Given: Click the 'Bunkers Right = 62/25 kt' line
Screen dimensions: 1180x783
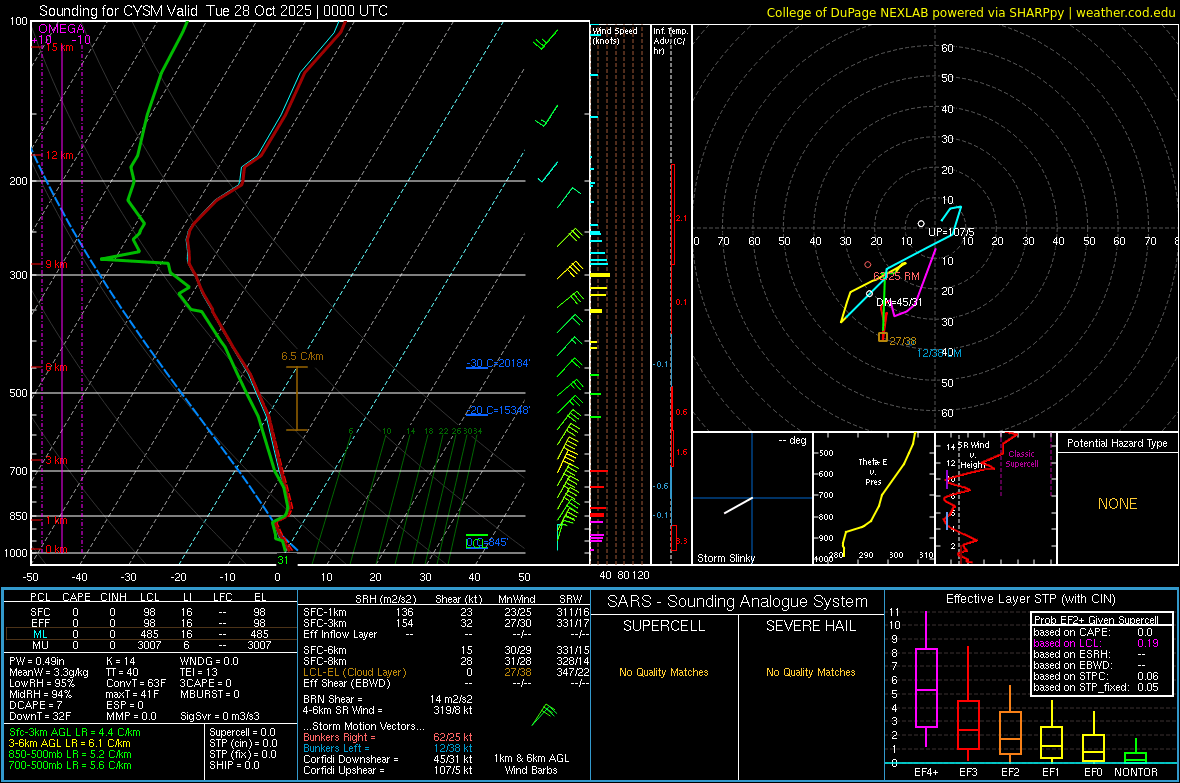Looking at the screenshot, I should coord(388,737).
